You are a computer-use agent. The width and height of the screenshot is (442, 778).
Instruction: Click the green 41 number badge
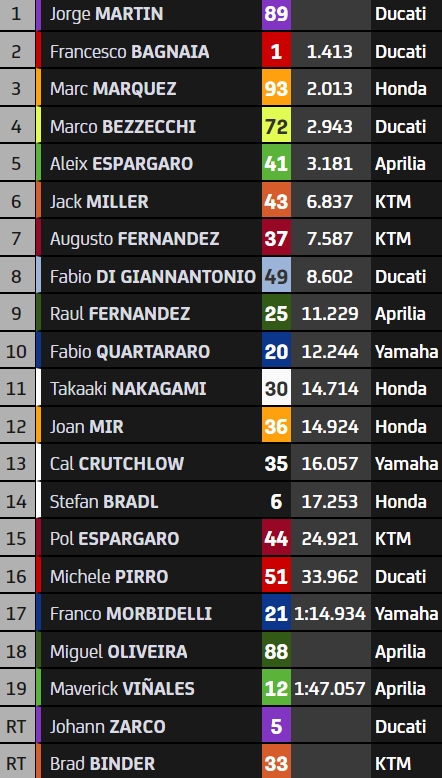pos(276,164)
